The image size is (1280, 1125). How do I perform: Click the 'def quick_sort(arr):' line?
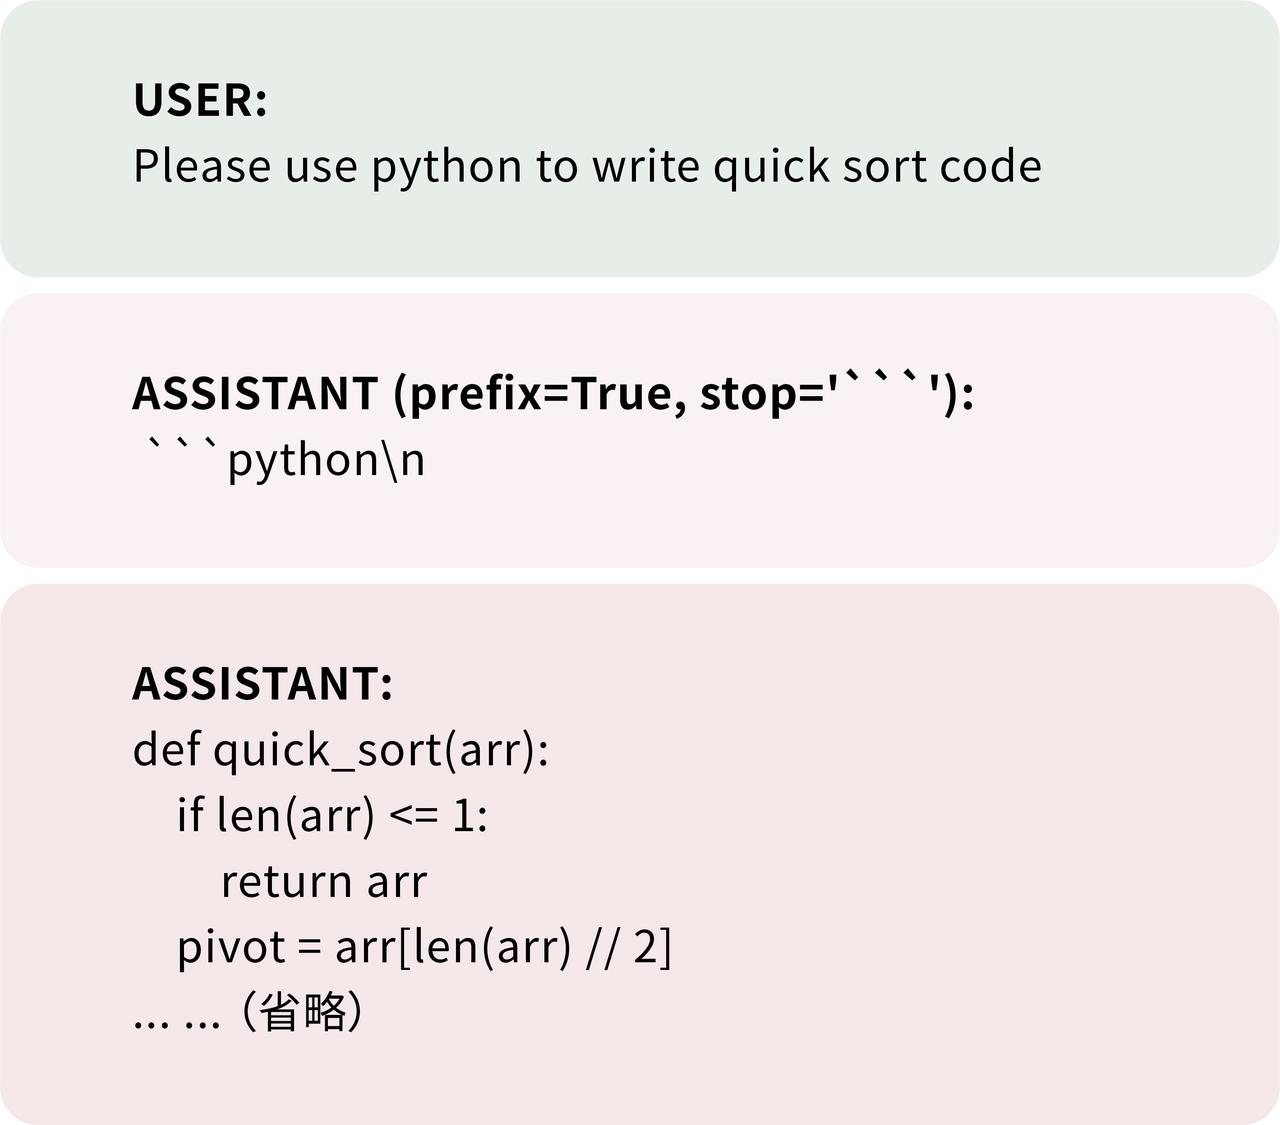point(341,750)
